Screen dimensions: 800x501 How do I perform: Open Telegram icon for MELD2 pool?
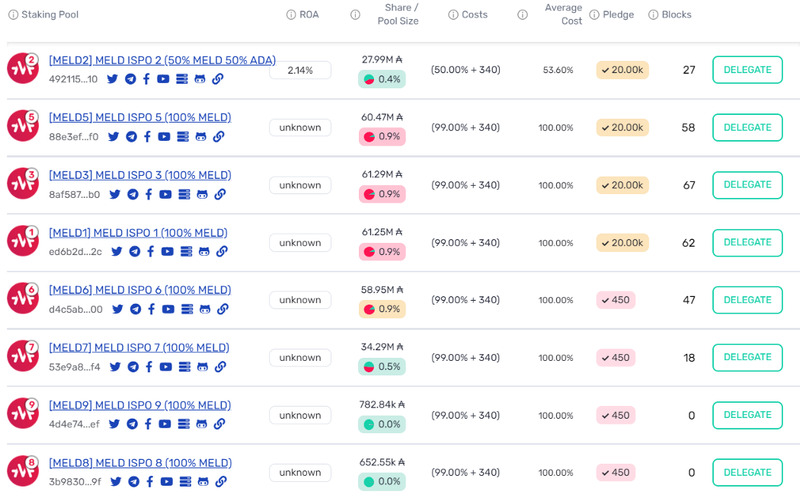pos(130,79)
